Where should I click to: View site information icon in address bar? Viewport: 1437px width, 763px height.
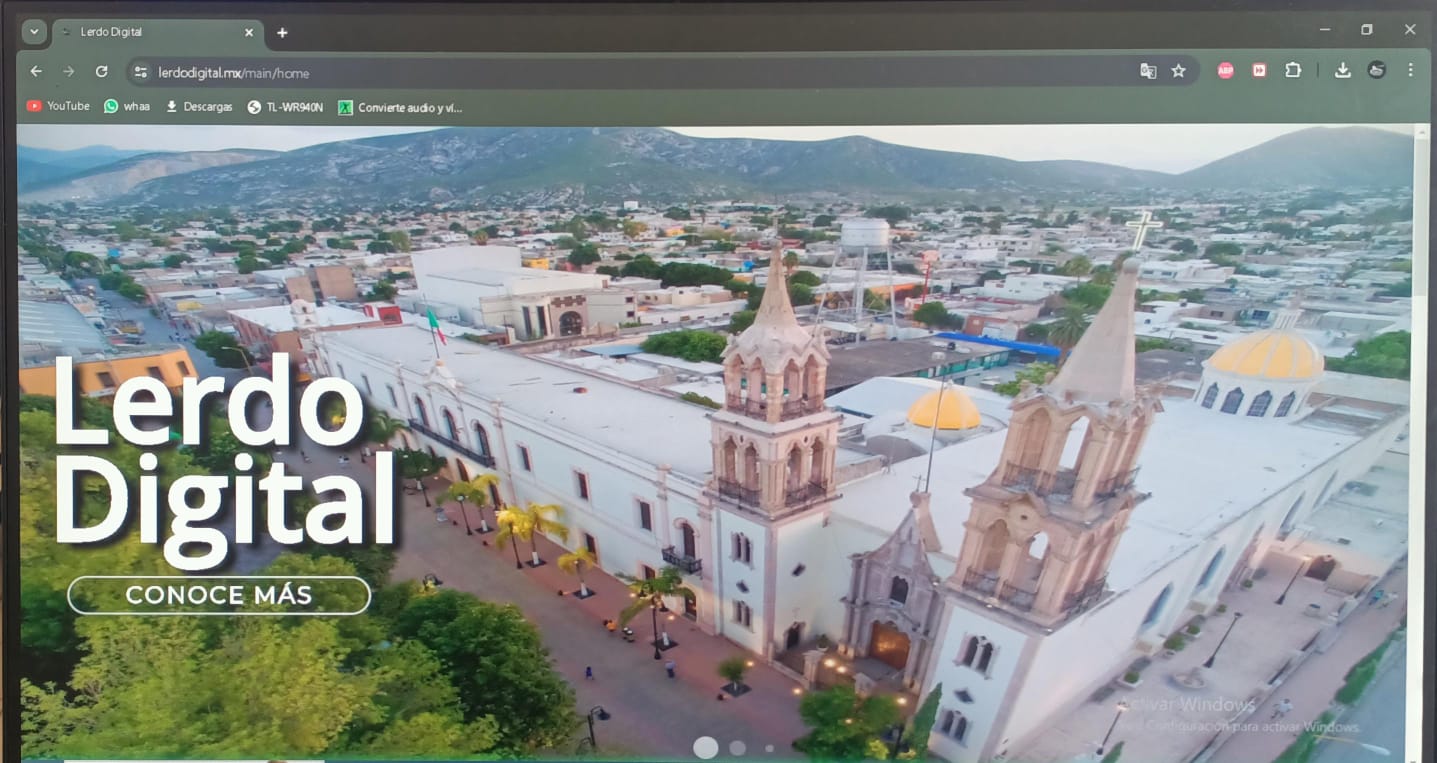[x=141, y=72]
